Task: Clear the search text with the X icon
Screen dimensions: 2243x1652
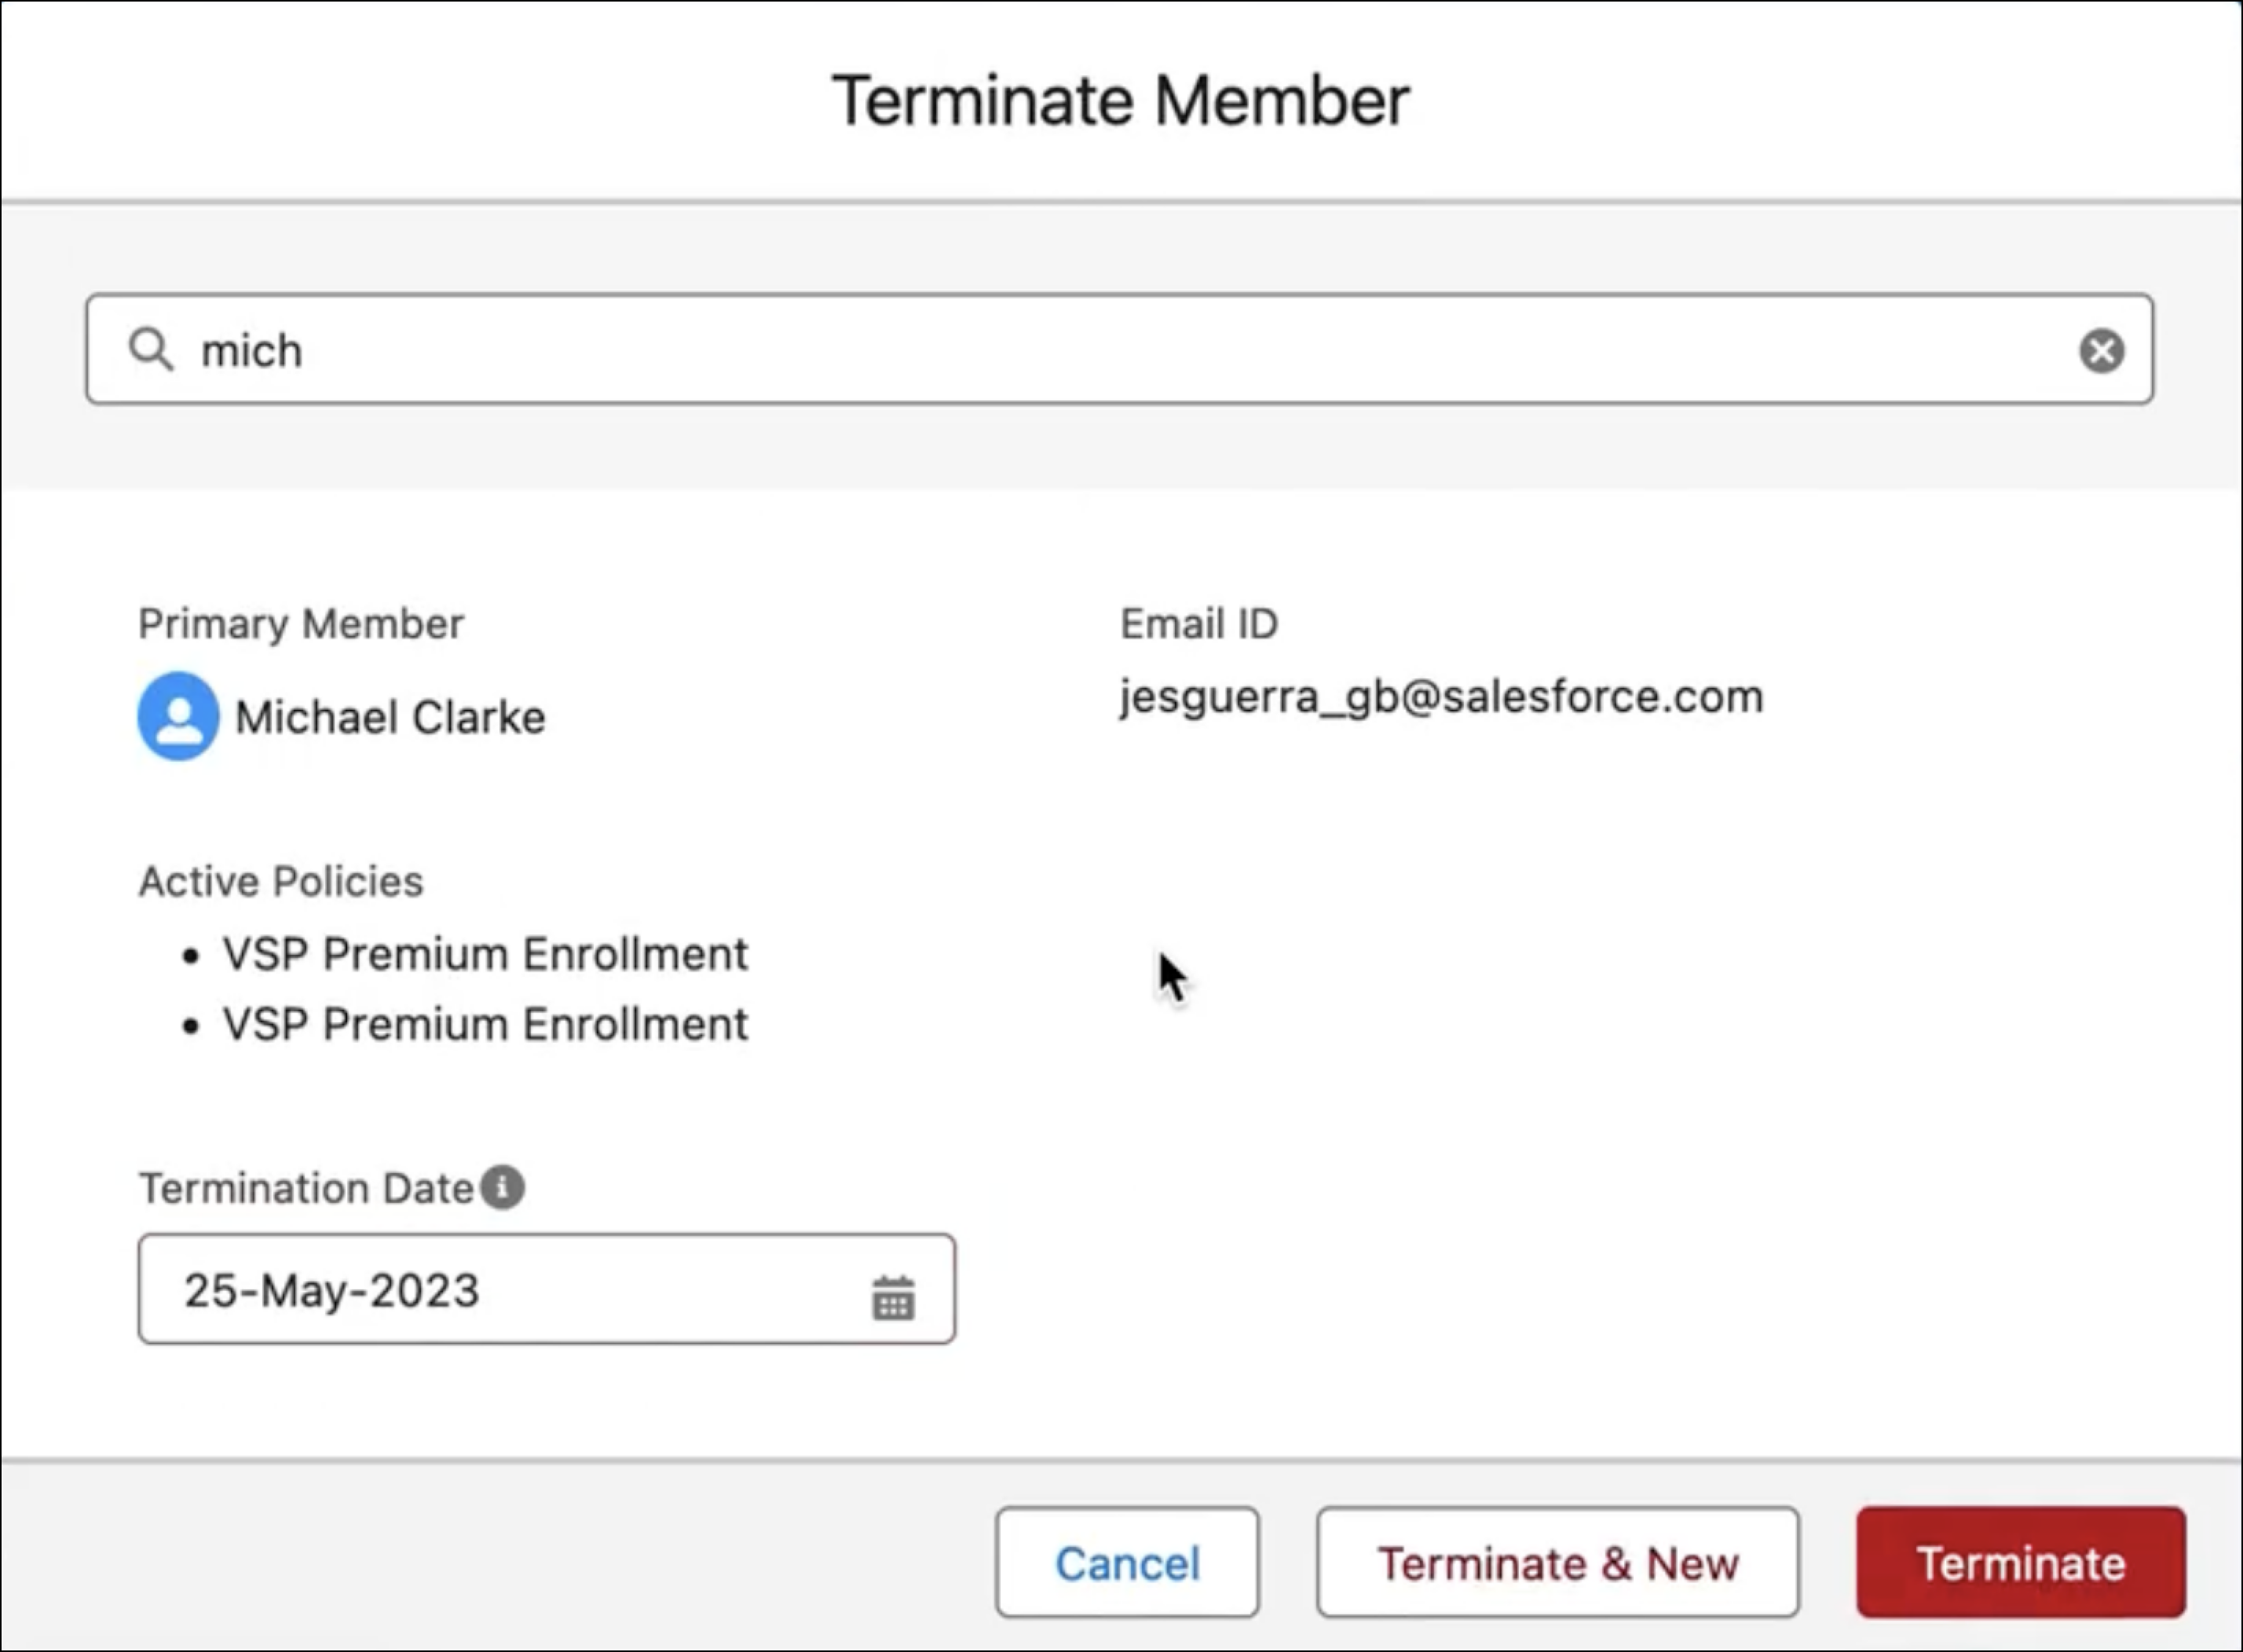Action: click(2102, 351)
